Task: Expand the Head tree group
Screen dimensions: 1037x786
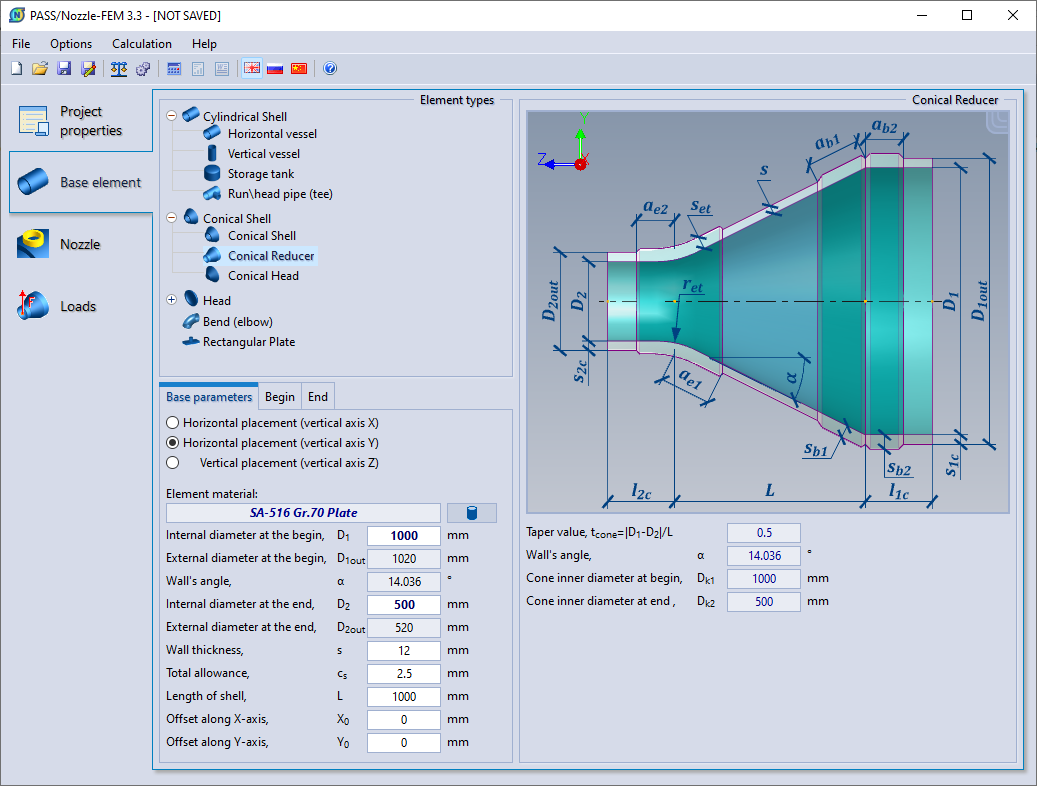Action: click(171, 299)
